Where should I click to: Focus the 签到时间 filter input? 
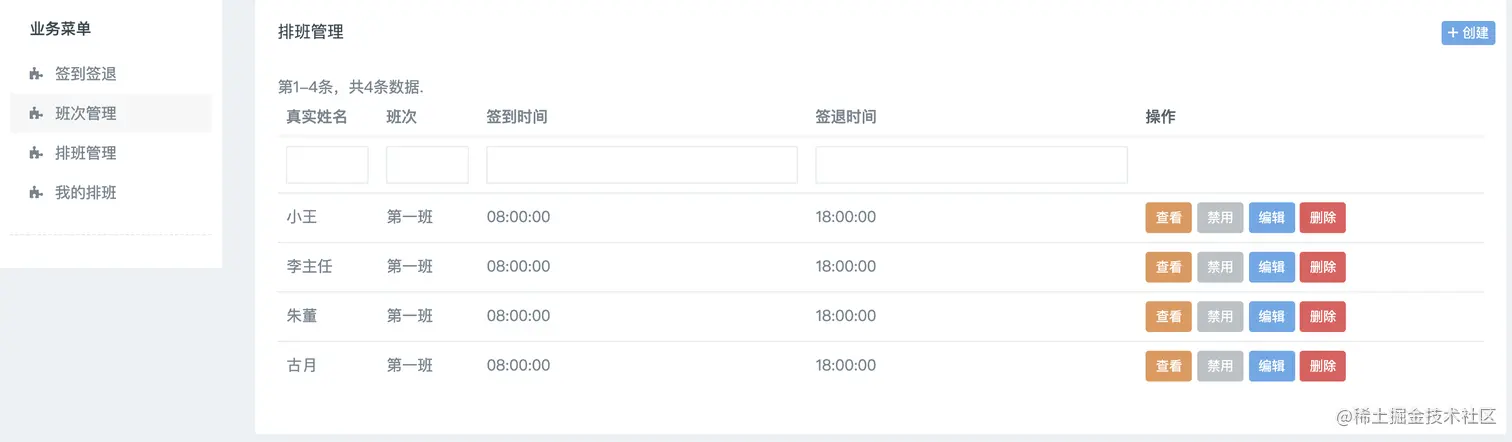[642, 165]
